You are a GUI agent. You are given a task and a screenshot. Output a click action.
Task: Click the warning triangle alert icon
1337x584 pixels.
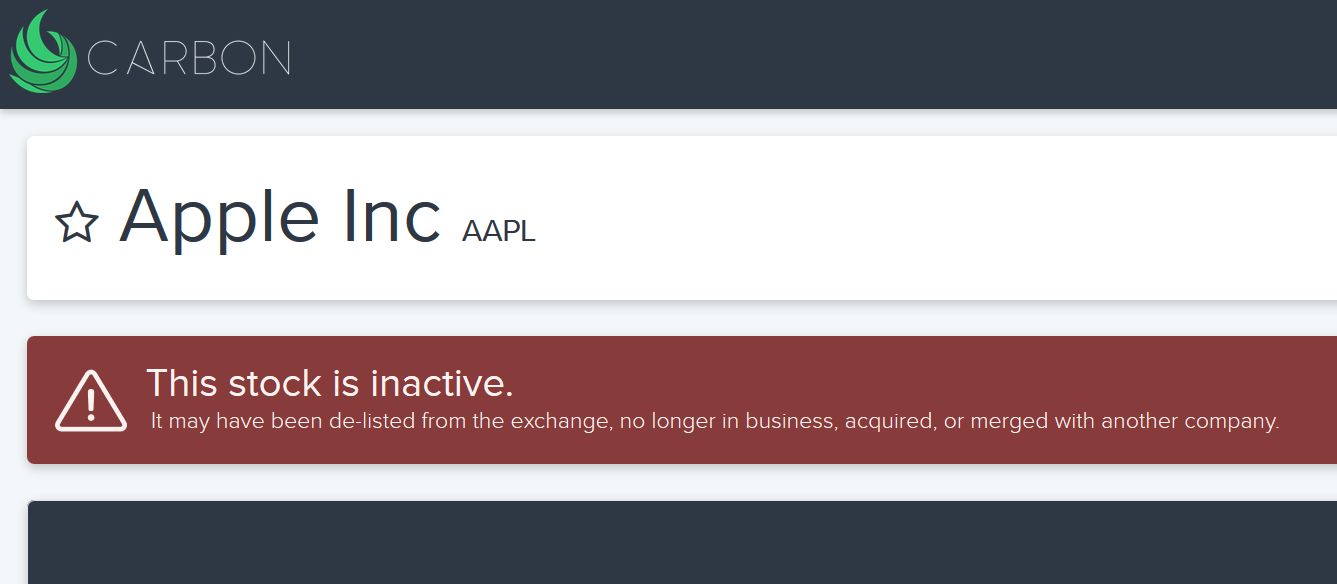click(91, 401)
